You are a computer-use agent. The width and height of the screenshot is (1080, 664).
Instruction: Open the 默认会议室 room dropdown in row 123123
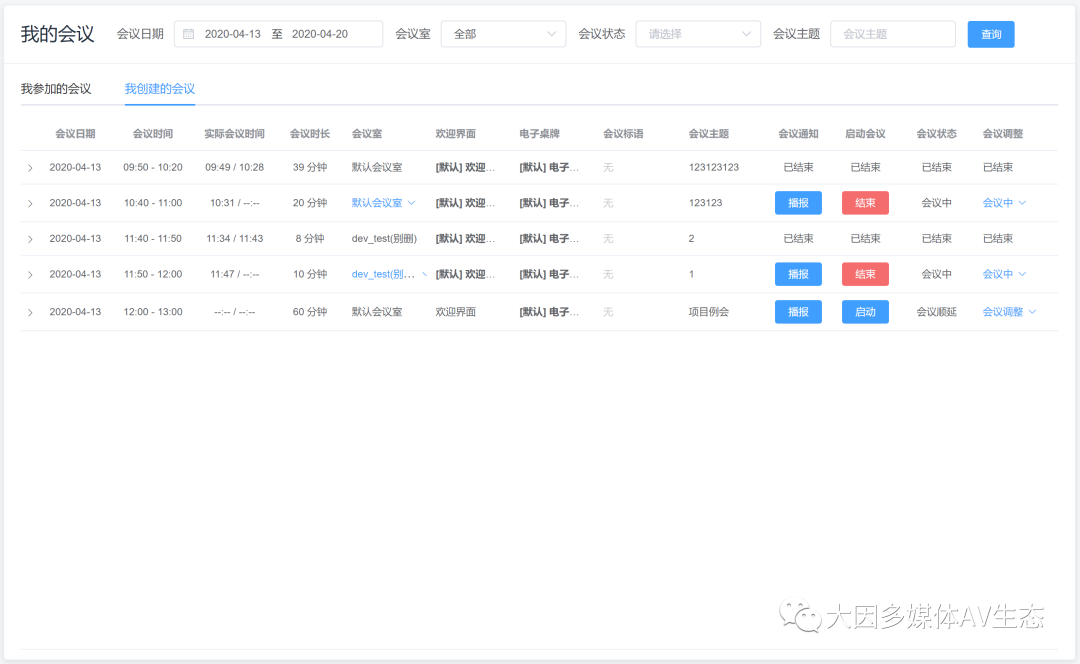click(x=381, y=202)
